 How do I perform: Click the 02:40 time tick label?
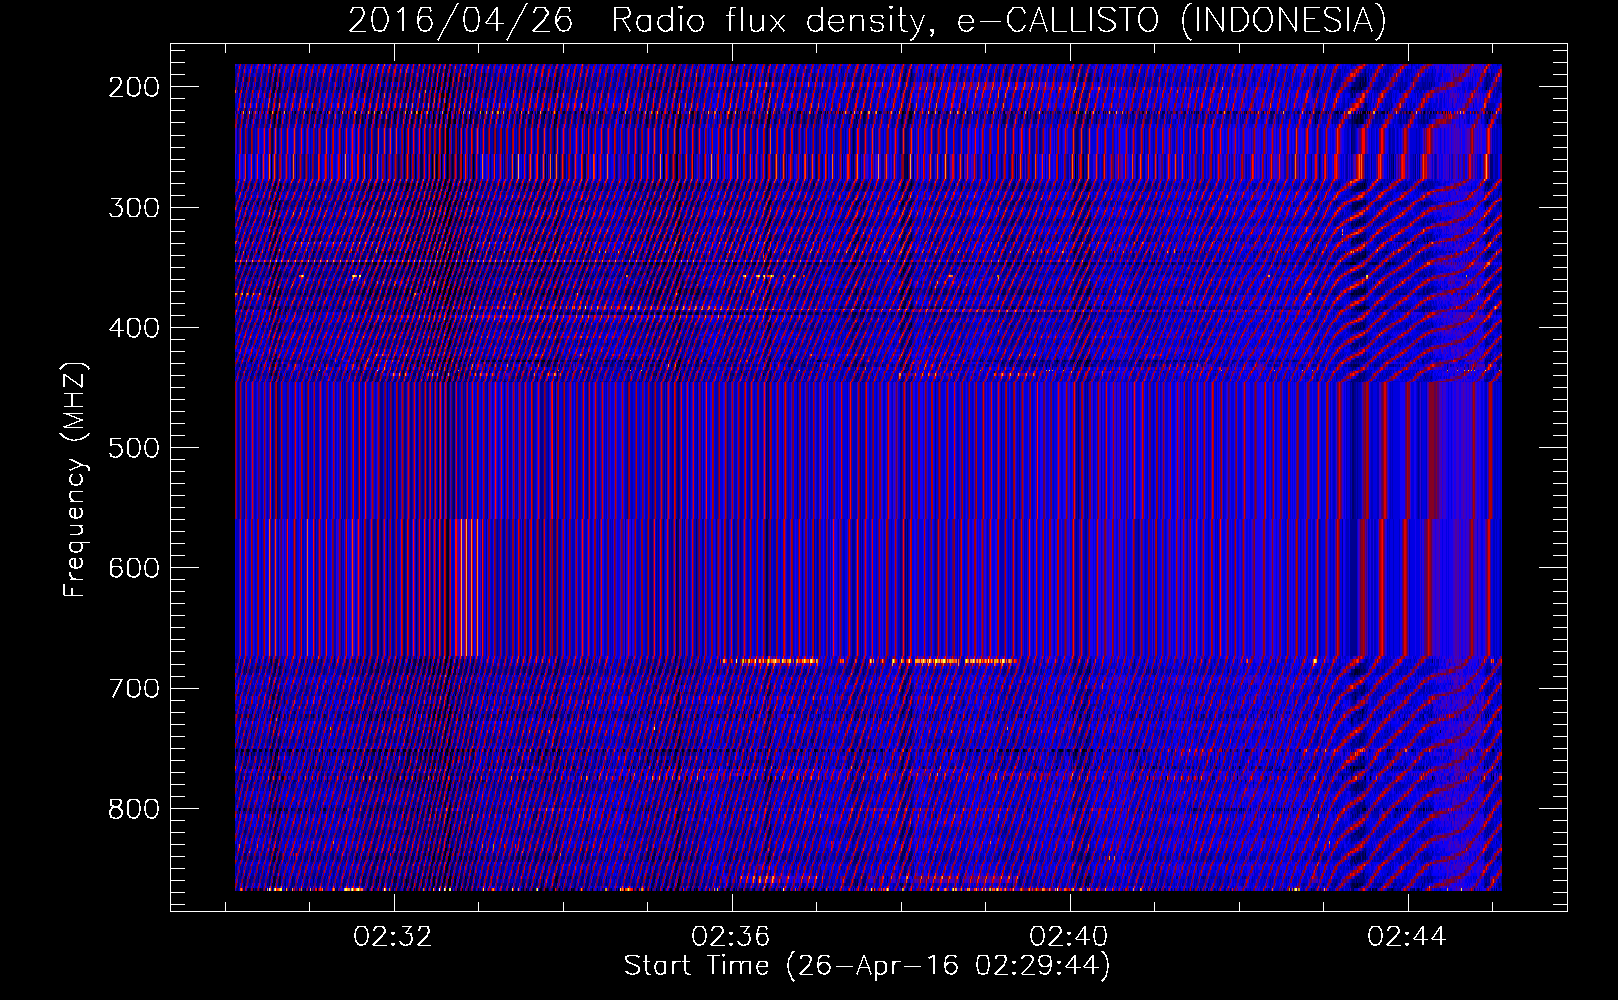(x=1069, y=937)
